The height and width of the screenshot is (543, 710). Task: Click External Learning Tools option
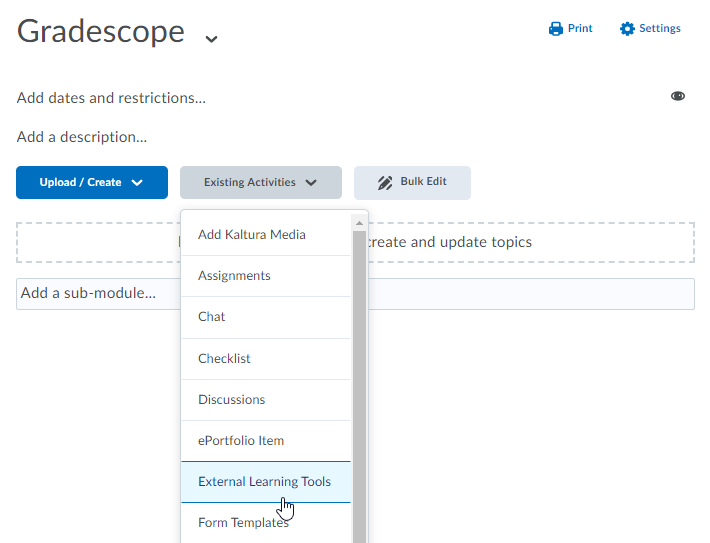pyautogui.click(x=264, y=482)
